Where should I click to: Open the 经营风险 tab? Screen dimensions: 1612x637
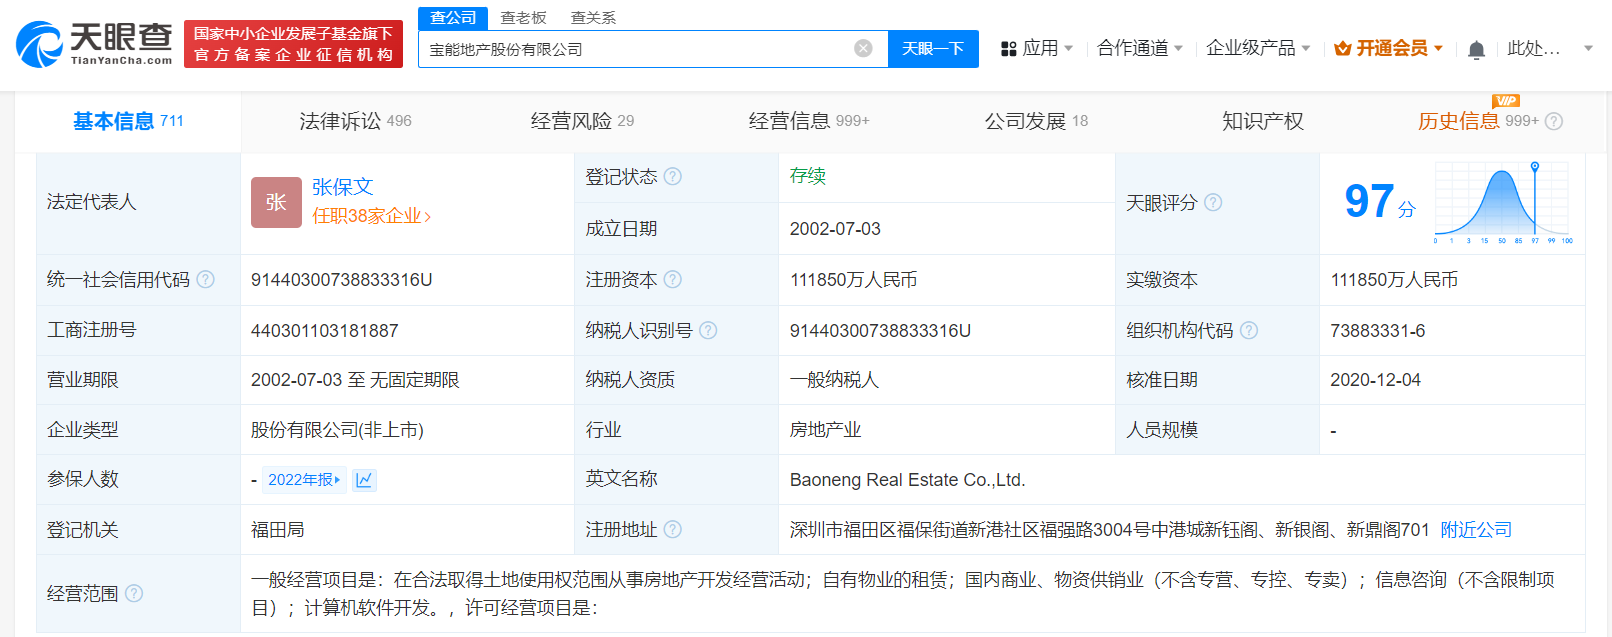(x=582, y=121)
